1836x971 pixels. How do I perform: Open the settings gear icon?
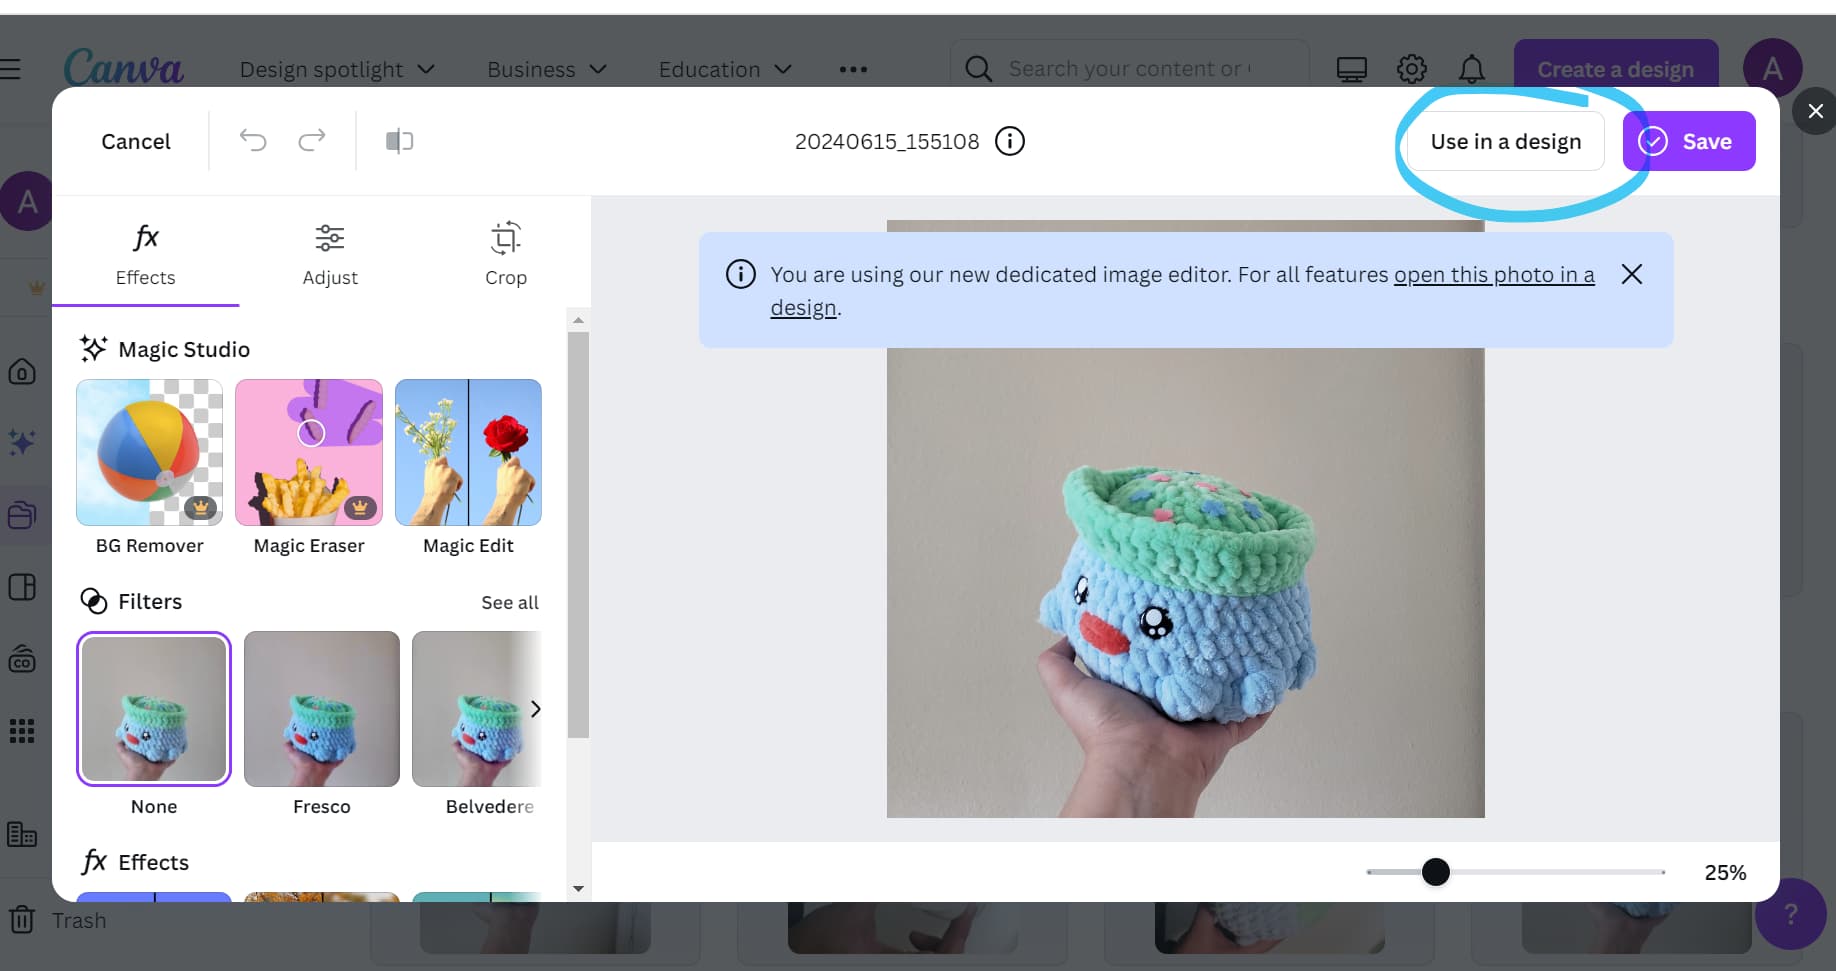[x=1411, y=69]
